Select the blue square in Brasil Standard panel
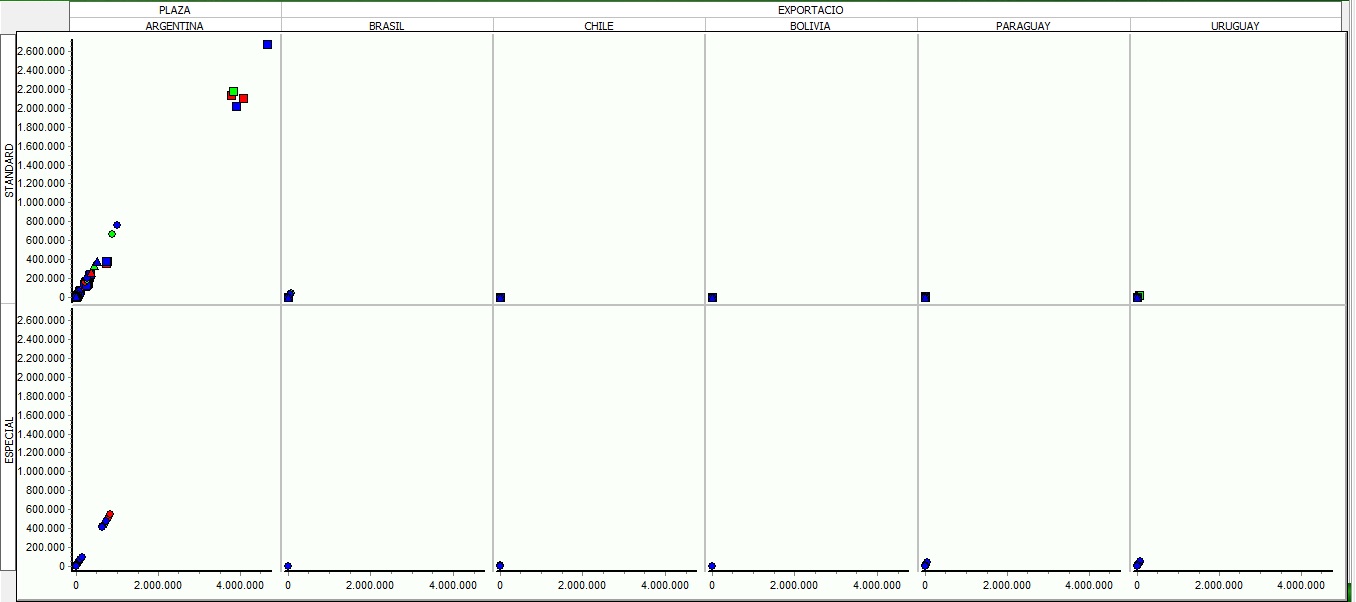The width and height of the screenshot is (1356, 602). tap(288, 297)
